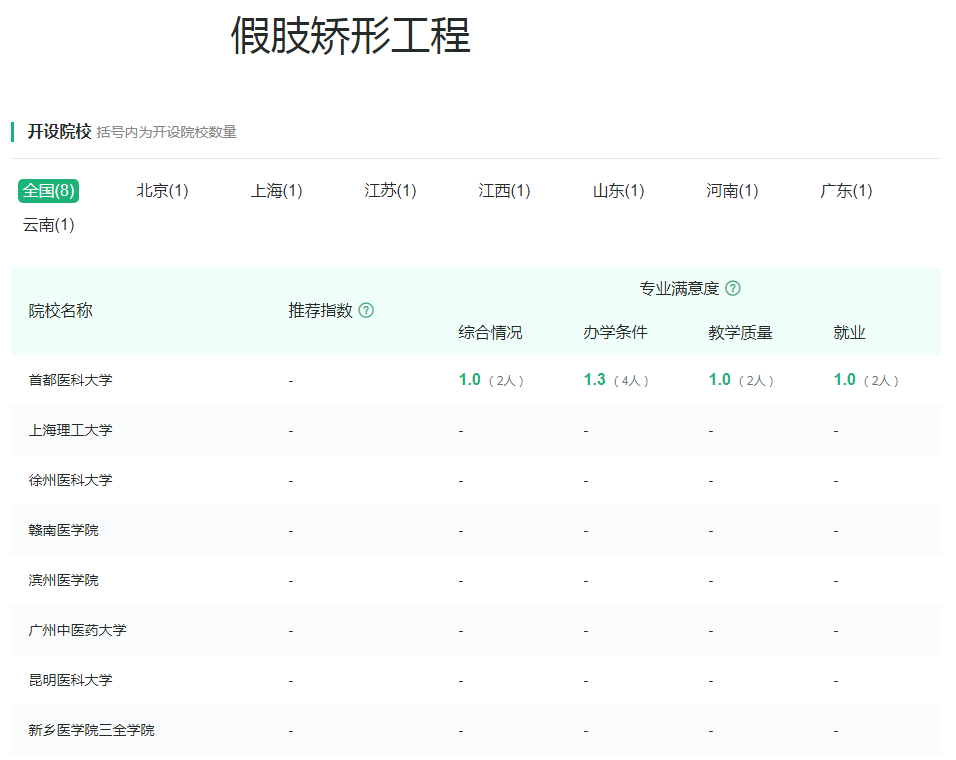Image resolution: width=956 pixels, height=760 pixels.
Task: Click the 括号内为开设院校数量 note
Action: coord(166,132)
